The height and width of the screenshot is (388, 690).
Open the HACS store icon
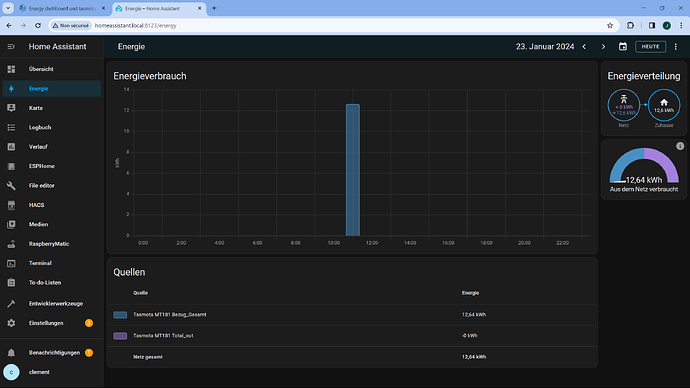click(x=11, y=205)
